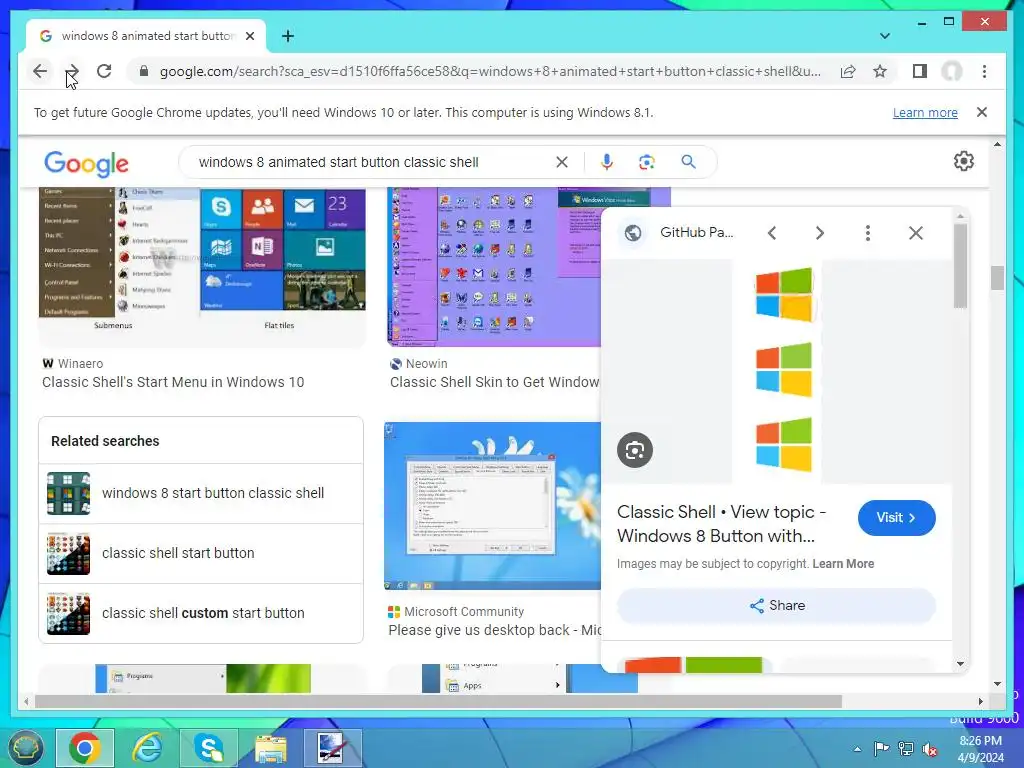
Task: Show next image in preview panel
Action: click(820, 233)
